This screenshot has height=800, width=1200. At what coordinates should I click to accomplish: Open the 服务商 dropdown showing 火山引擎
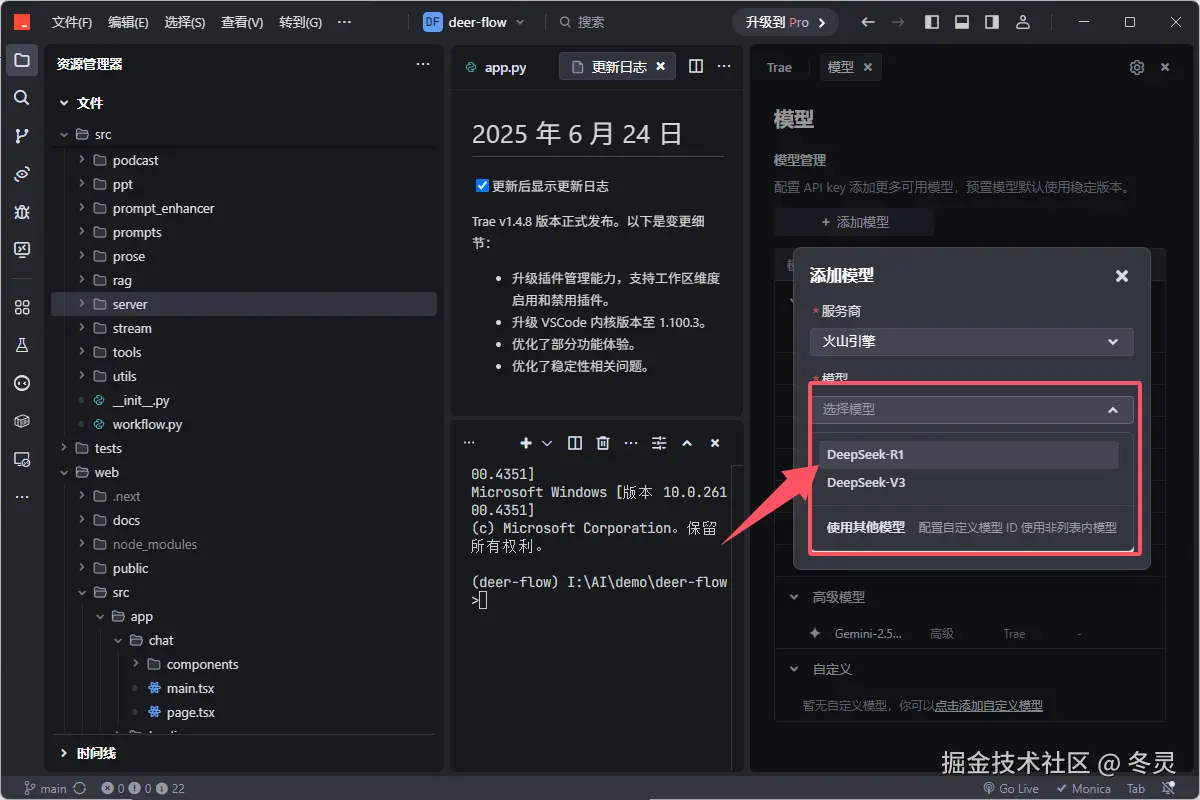pyautogui.click(x=971, y=341)
